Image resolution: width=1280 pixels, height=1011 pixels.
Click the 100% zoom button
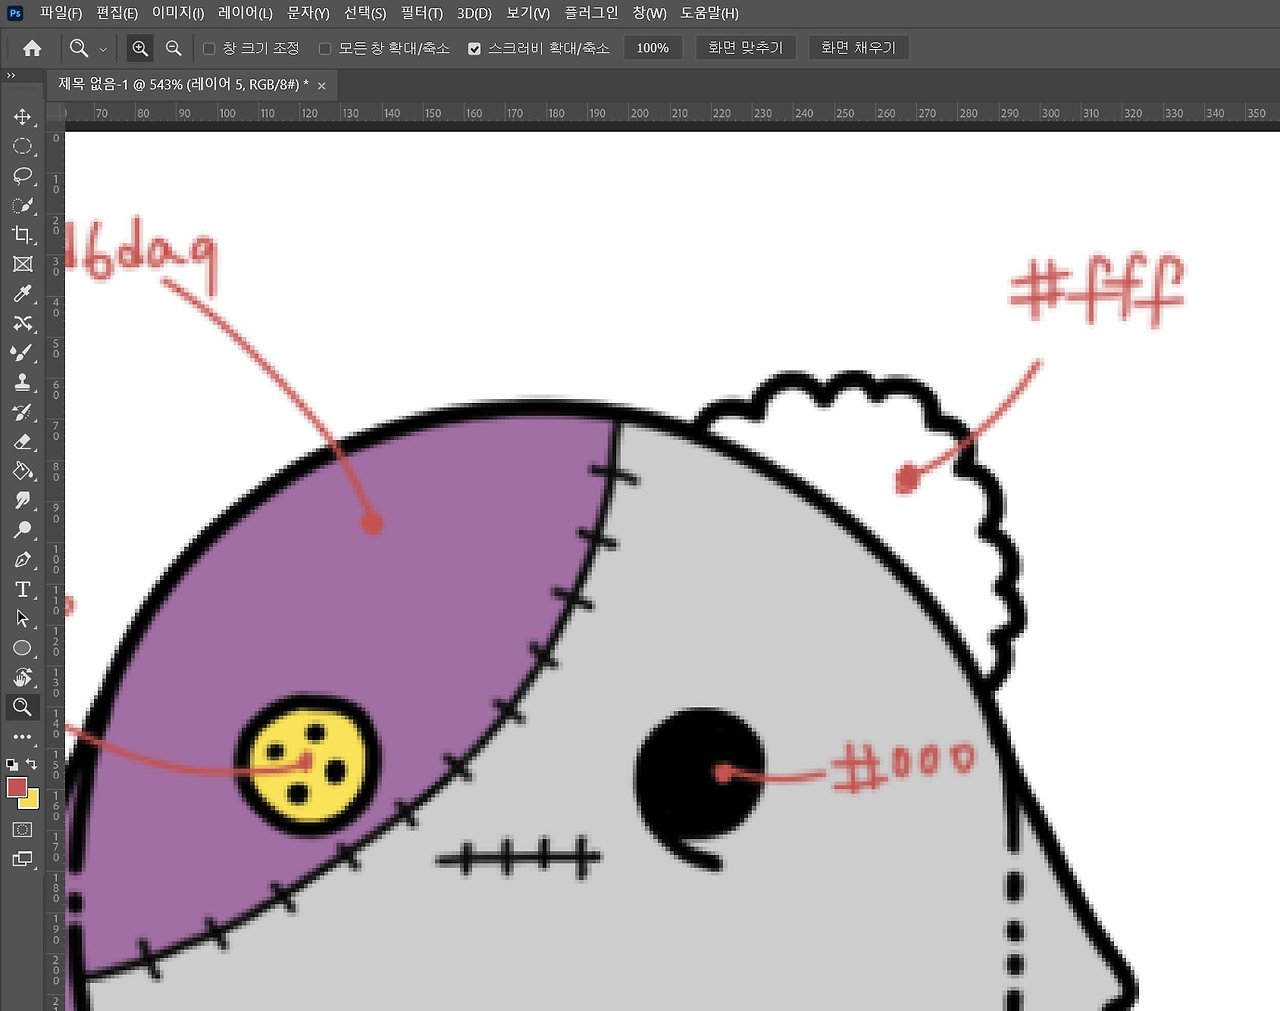653,48
